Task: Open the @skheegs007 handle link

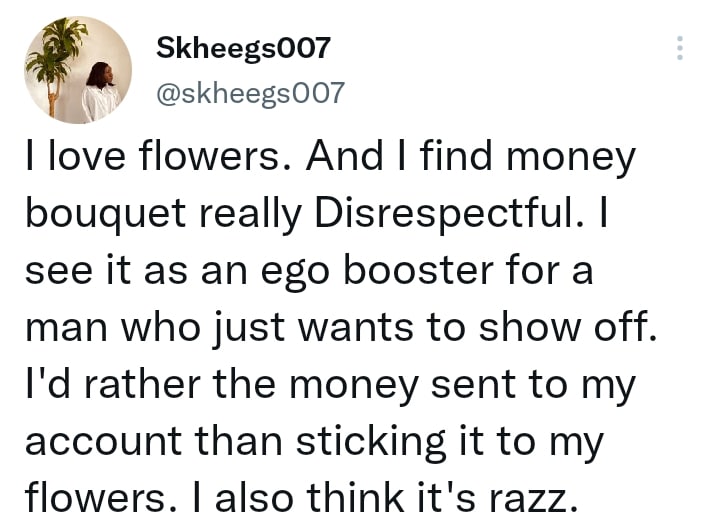Action: coord(251,93)
